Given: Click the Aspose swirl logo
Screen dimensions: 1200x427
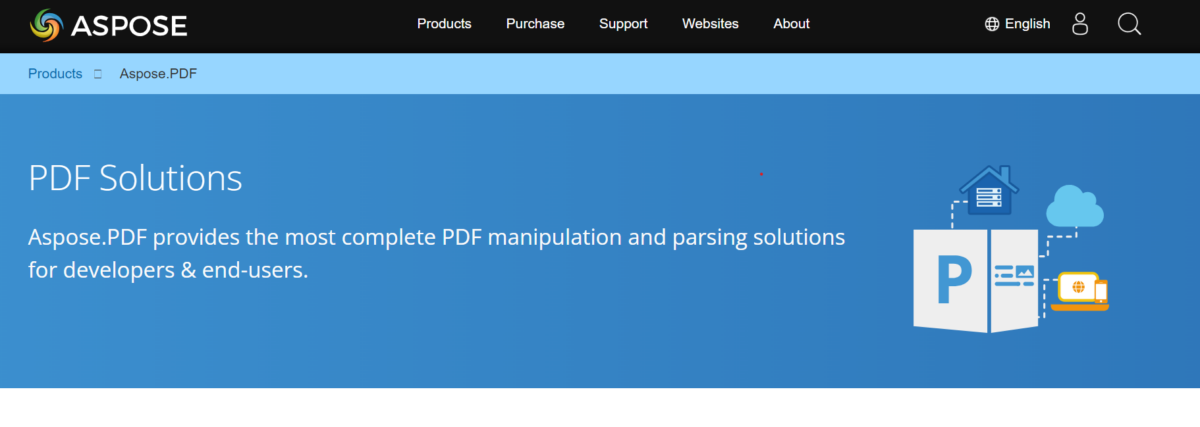Looking at the screenshot, I should pos(46,25).
